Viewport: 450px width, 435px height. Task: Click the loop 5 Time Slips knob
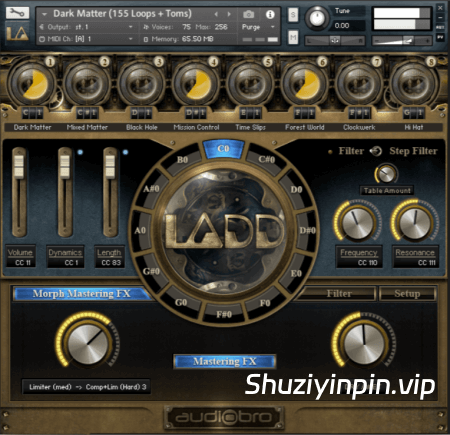click(250, 84)
